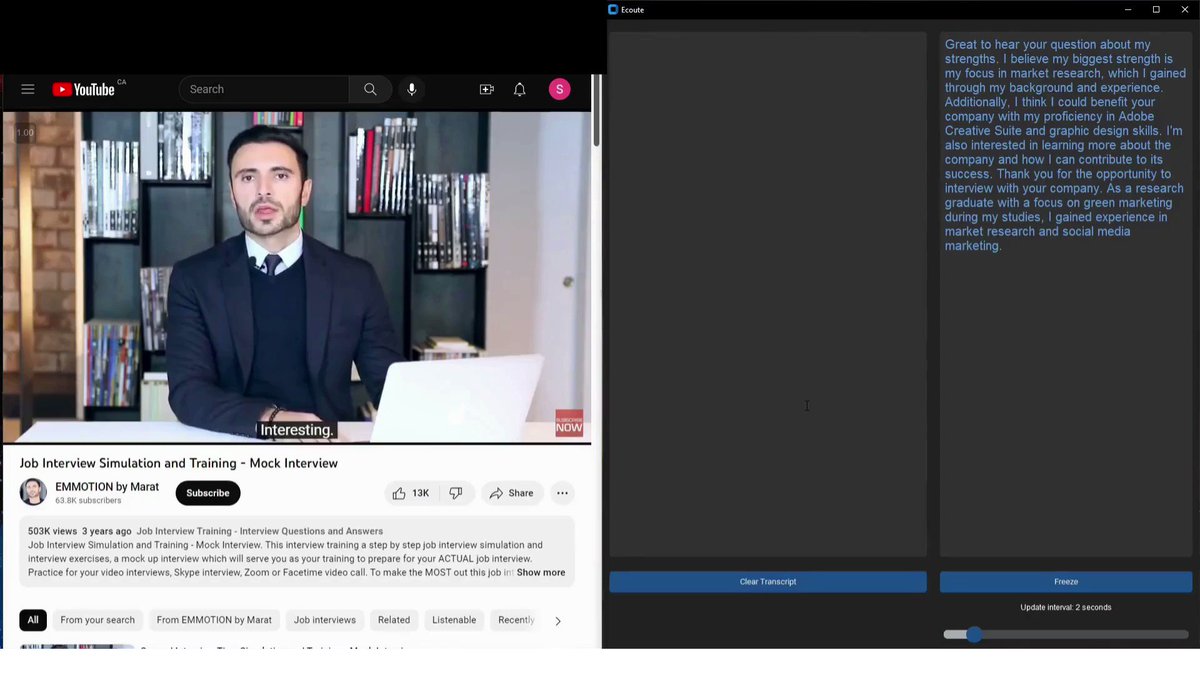Select the Recently filter chip
The image size is (1200, 675).
tap(516, 620)
